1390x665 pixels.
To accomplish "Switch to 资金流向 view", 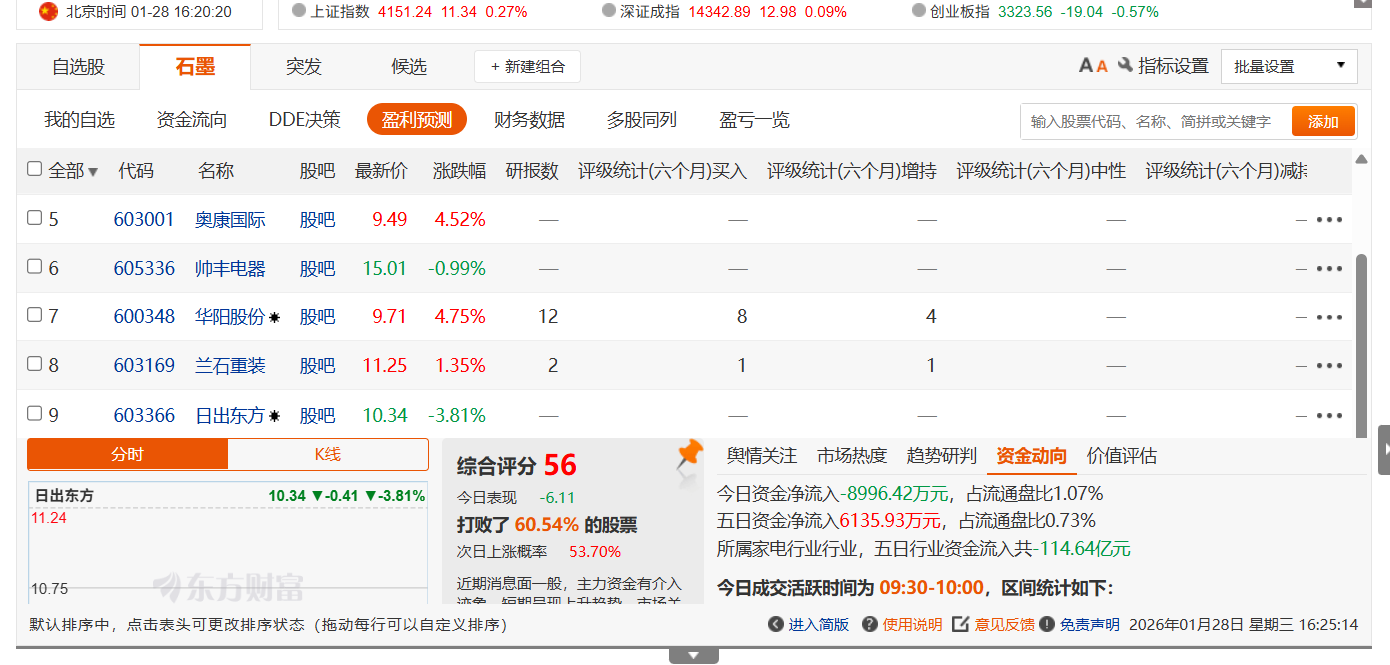I will (192, 120).
